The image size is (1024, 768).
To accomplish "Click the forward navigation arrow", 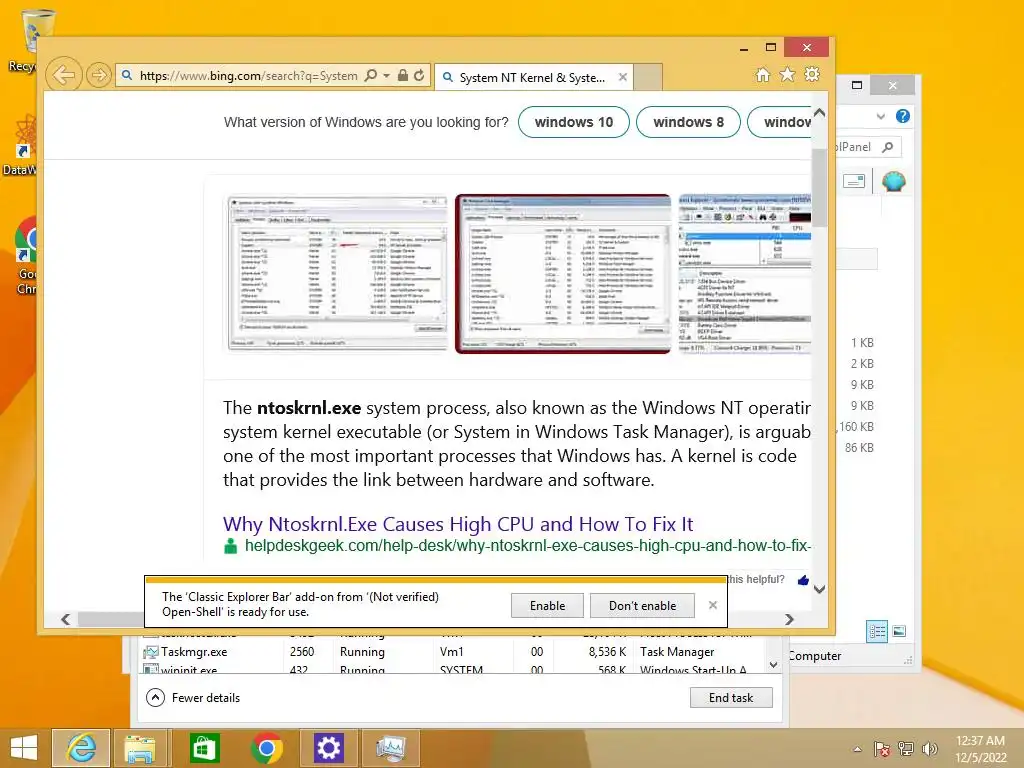I will click(99, 75).
